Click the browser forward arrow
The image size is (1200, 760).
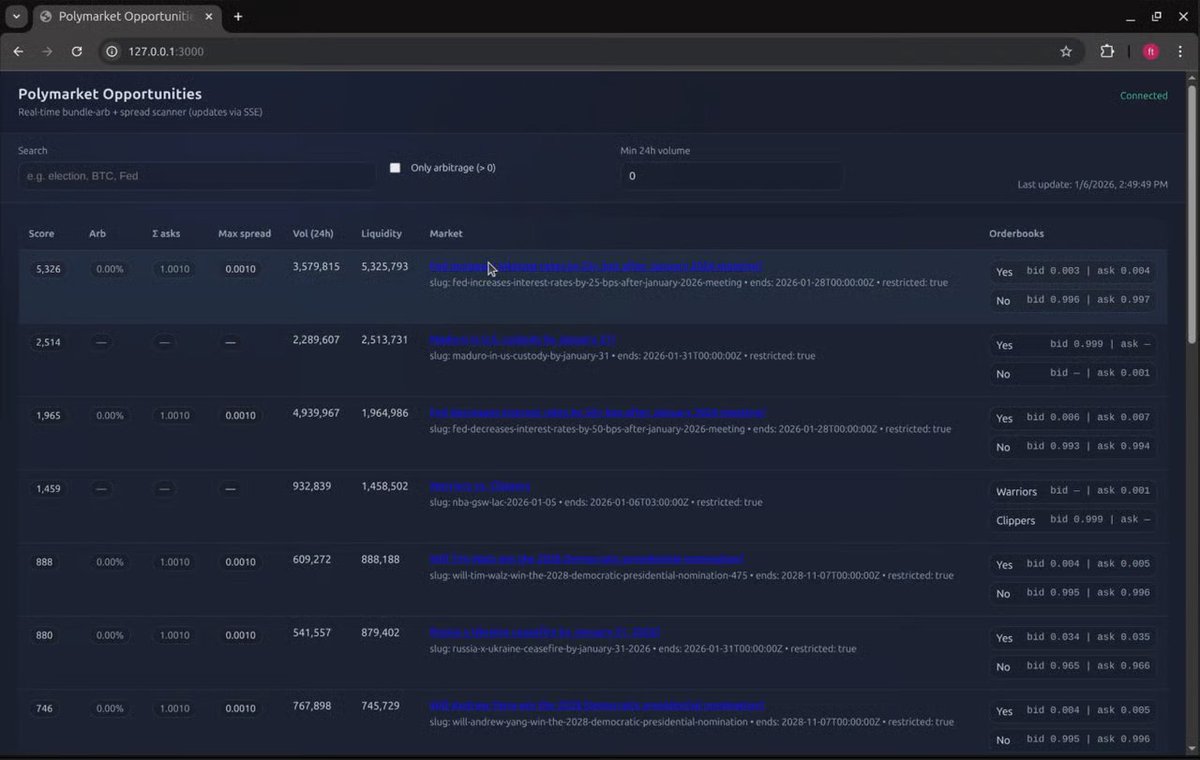(47, 51)
